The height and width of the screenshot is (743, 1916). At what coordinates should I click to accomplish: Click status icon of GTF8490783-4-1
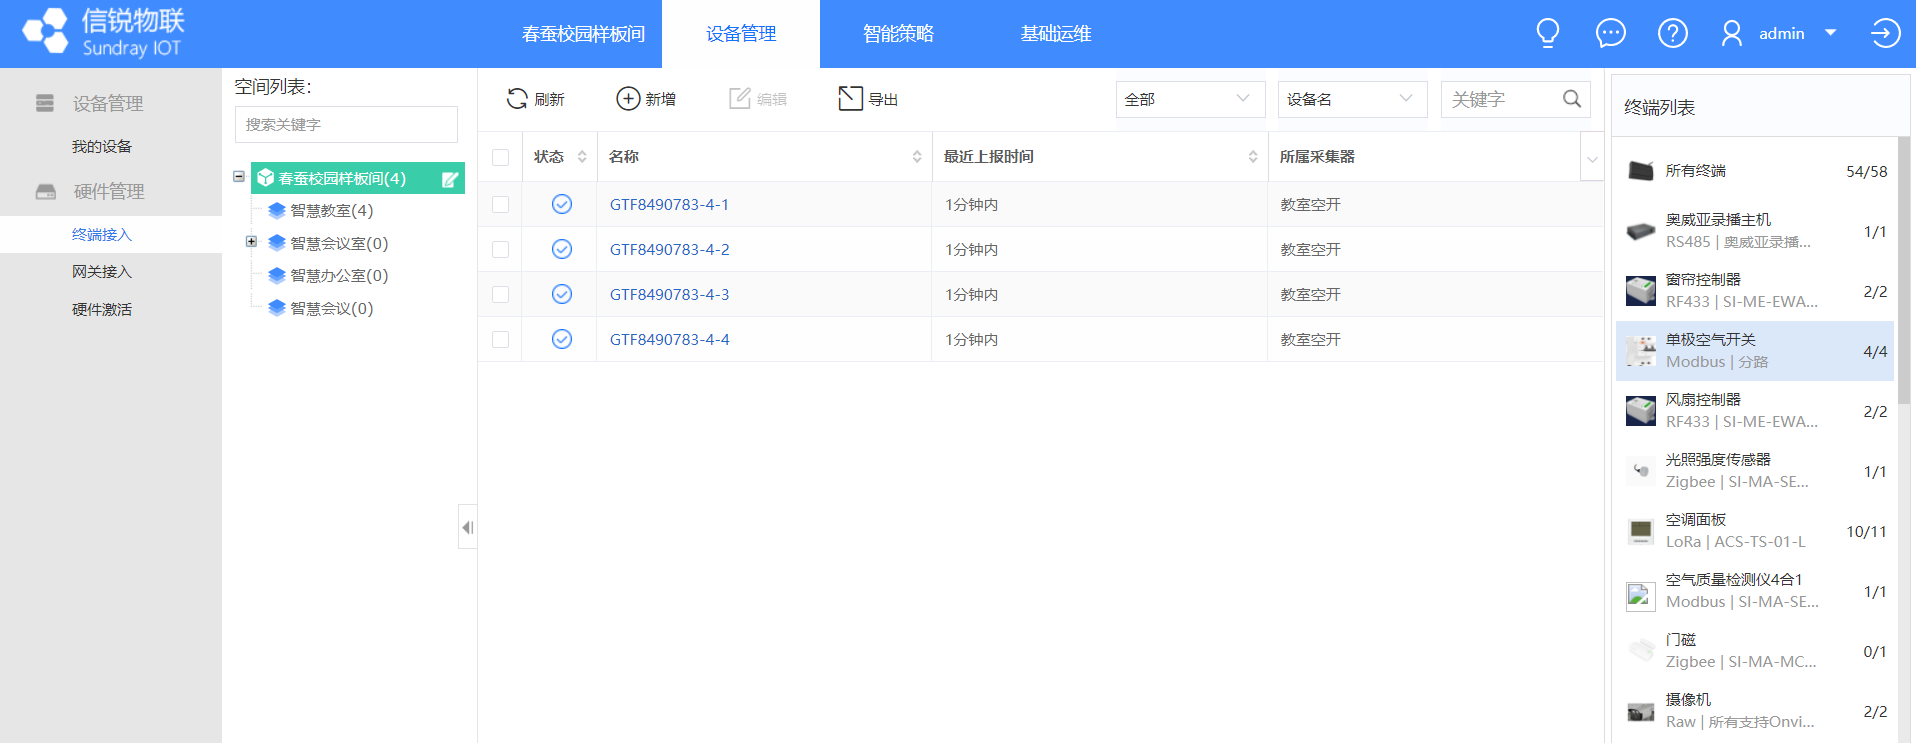(x=562, y=204)
